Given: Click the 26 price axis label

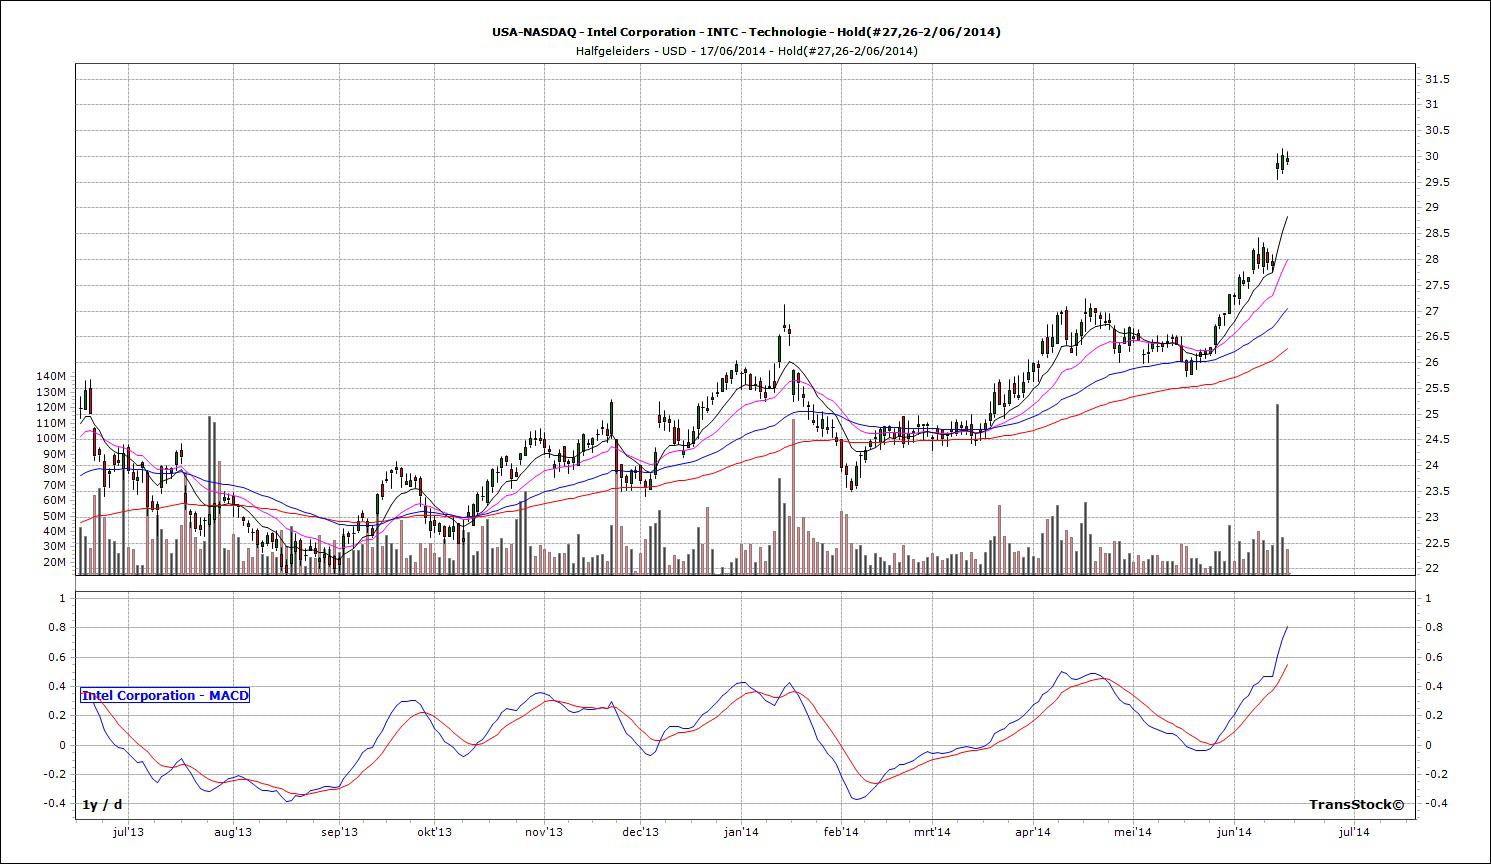Looking at the screenshot, I should click(1432, 363).
